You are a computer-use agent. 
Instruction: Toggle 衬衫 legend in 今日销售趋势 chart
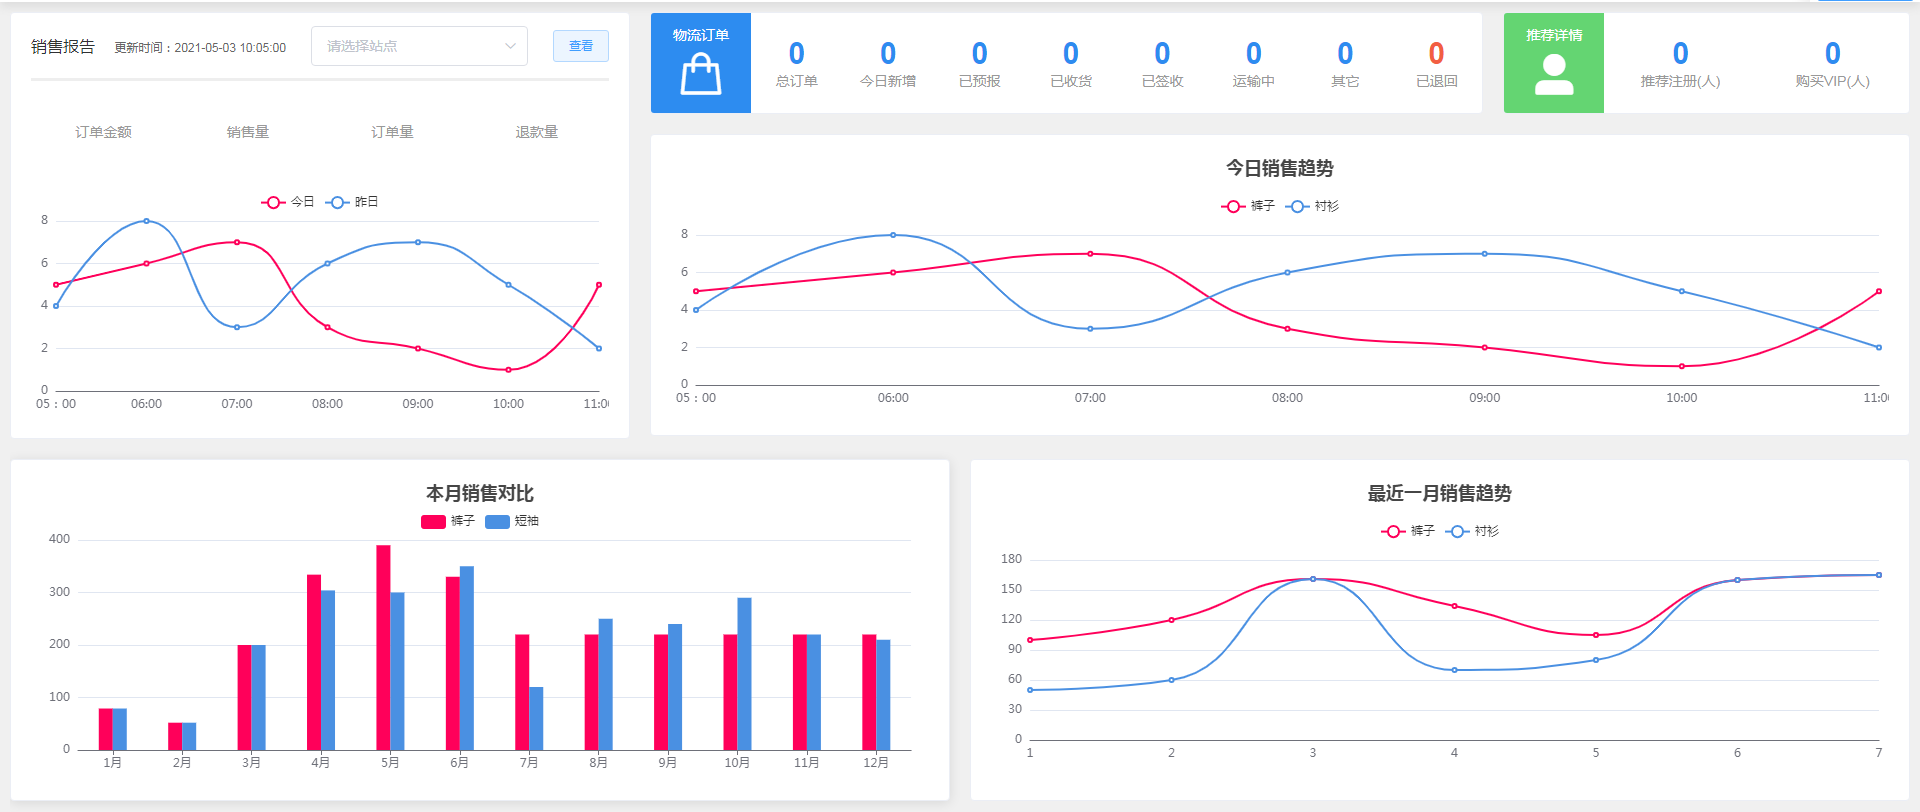pyautogui.click(x=1298, y=206)
